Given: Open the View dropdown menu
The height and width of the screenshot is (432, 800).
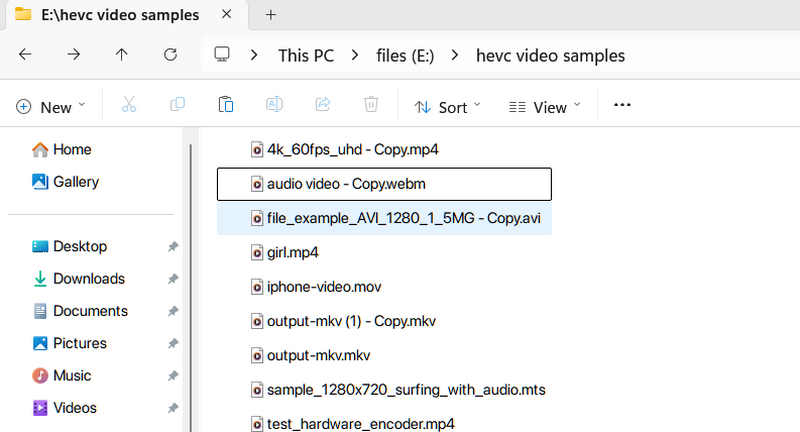Looking at the screenshot, I should tap(544, 107).
